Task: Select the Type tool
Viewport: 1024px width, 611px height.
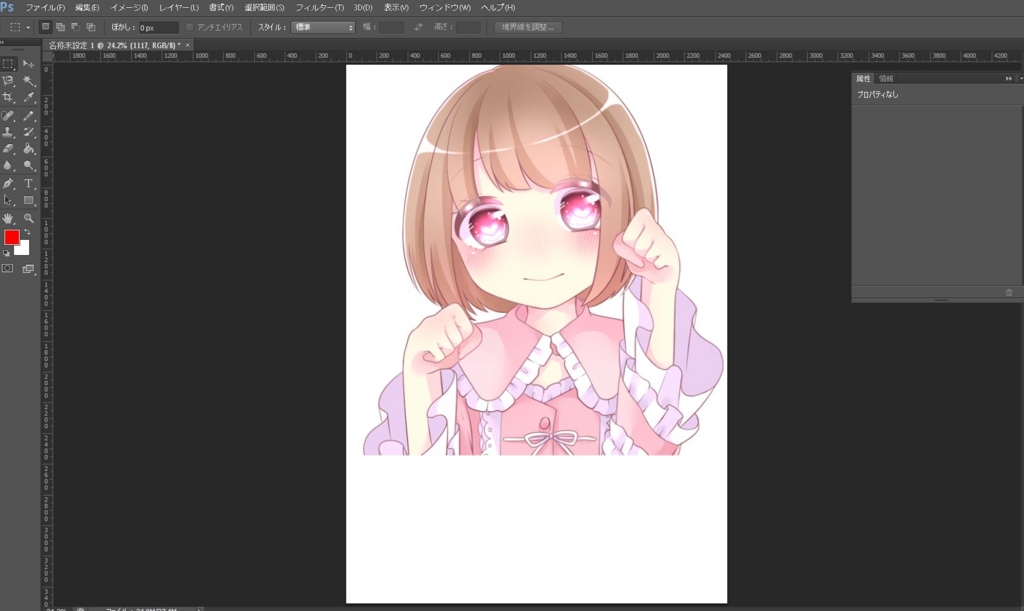Action: tap(28, 183)
